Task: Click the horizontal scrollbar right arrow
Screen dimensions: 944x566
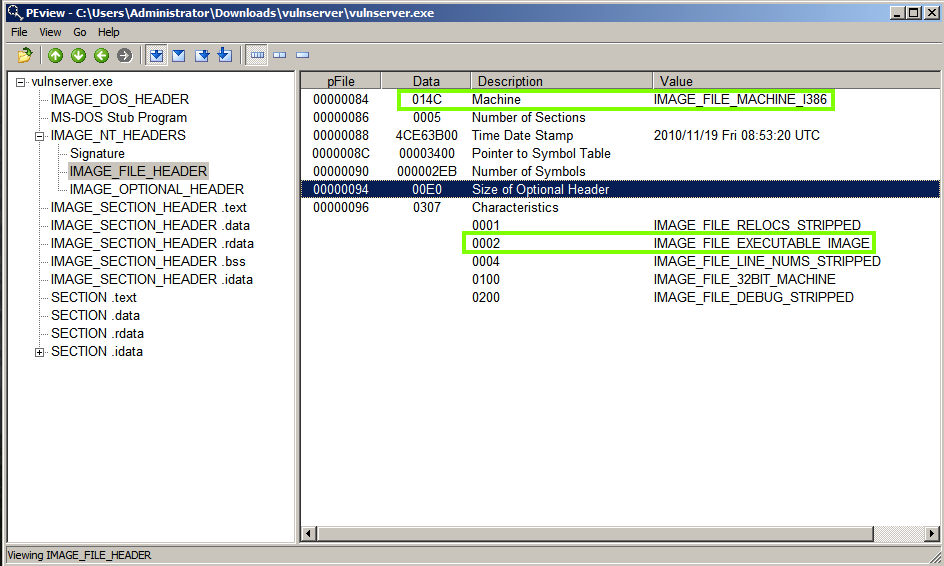Action: pyautogui.click(x=931, y=533)
